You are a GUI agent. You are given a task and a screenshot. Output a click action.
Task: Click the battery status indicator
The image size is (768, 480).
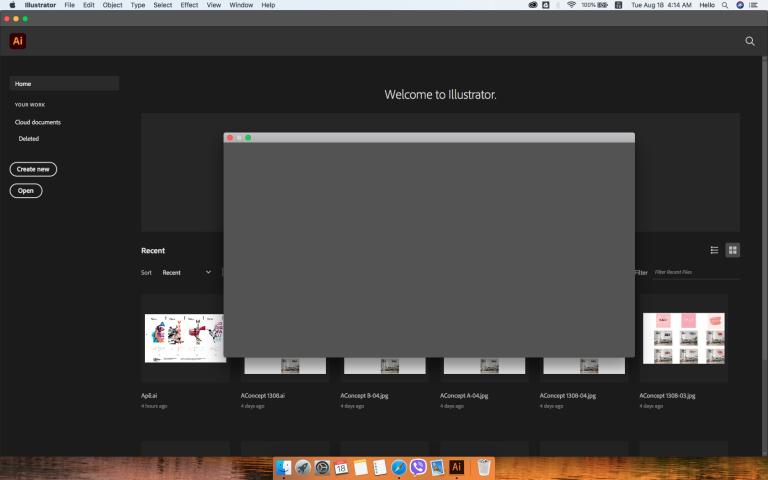point(595,5)
